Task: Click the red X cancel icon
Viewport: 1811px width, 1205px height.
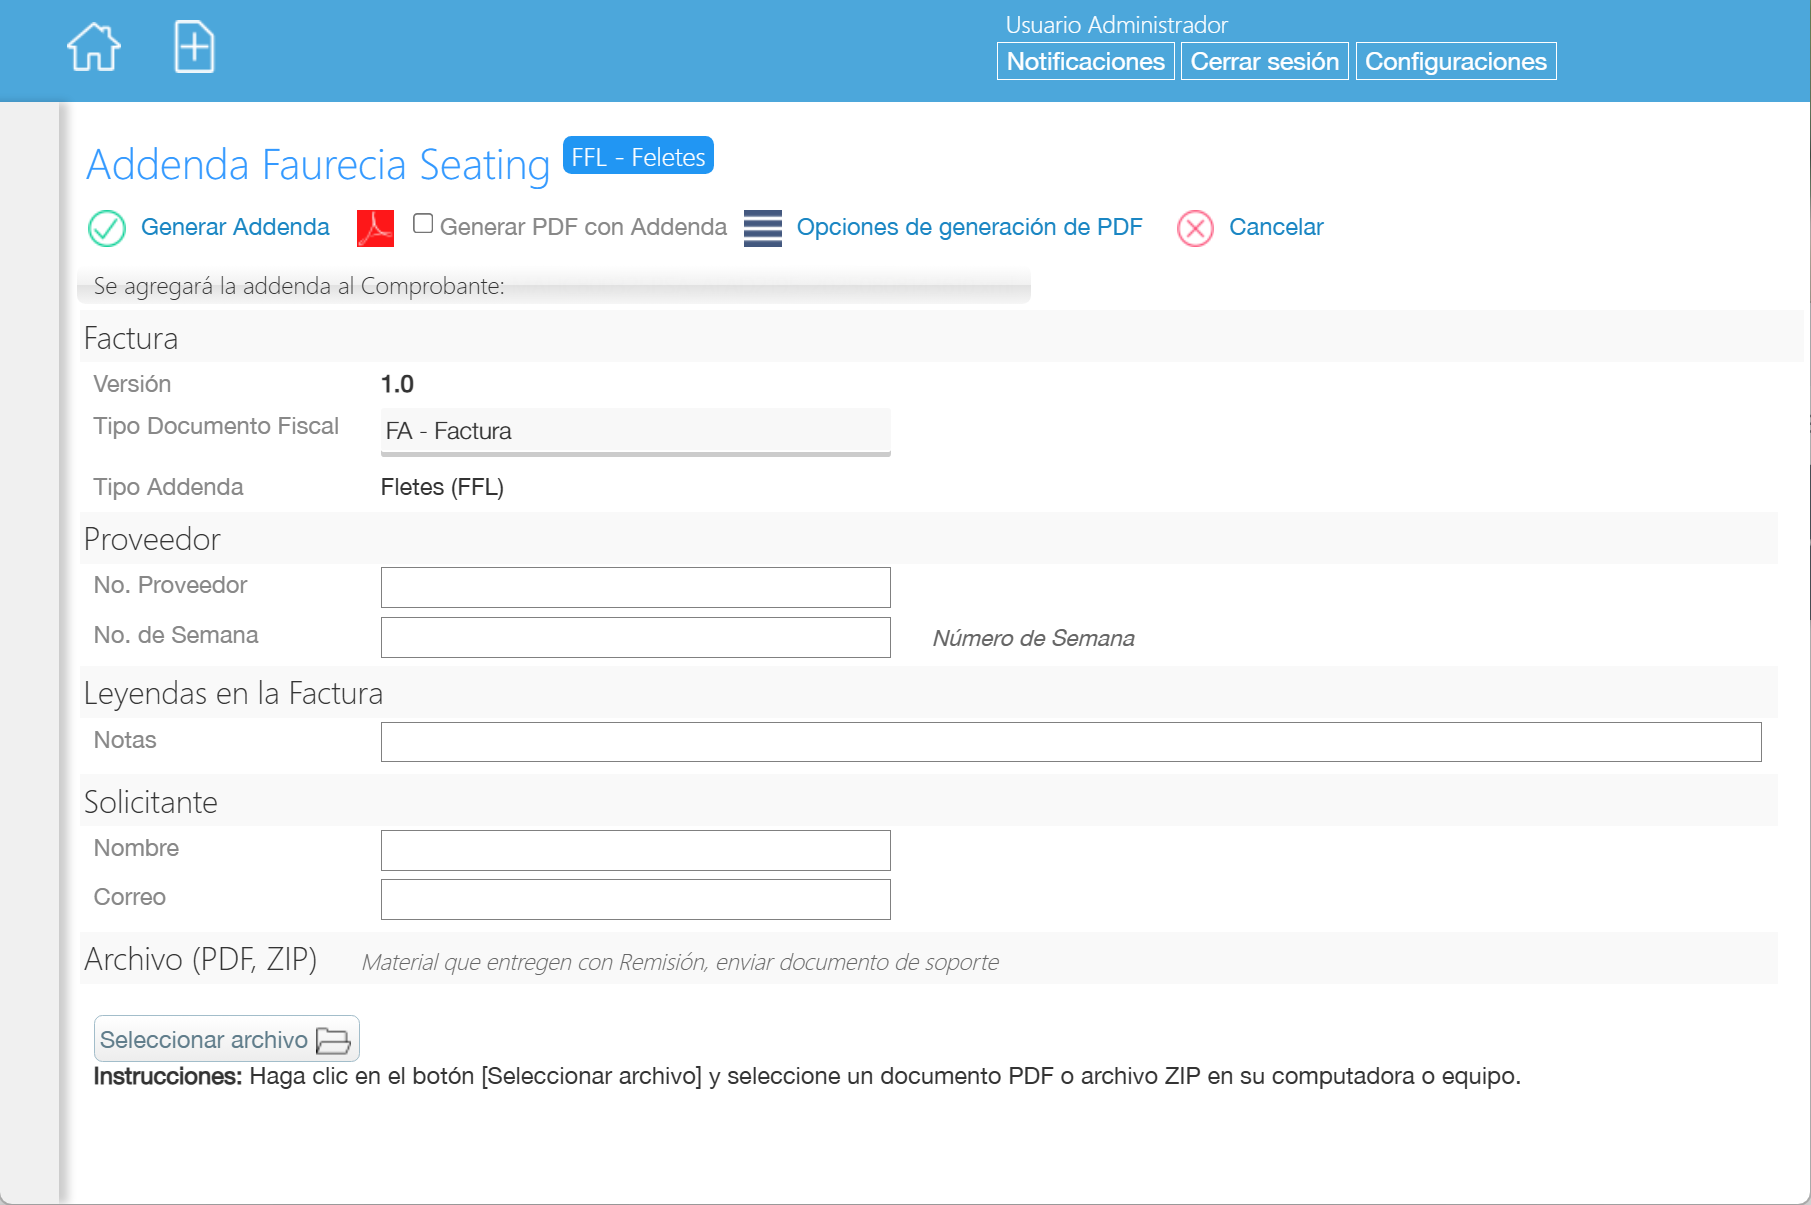Action: [1195, 228]
